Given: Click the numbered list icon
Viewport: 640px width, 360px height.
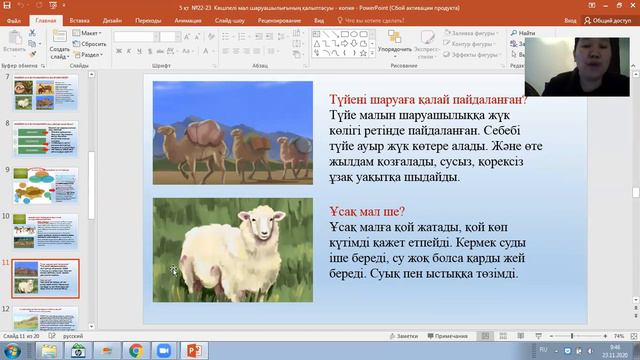Looking at the screenshot, I should pos(243,37).
